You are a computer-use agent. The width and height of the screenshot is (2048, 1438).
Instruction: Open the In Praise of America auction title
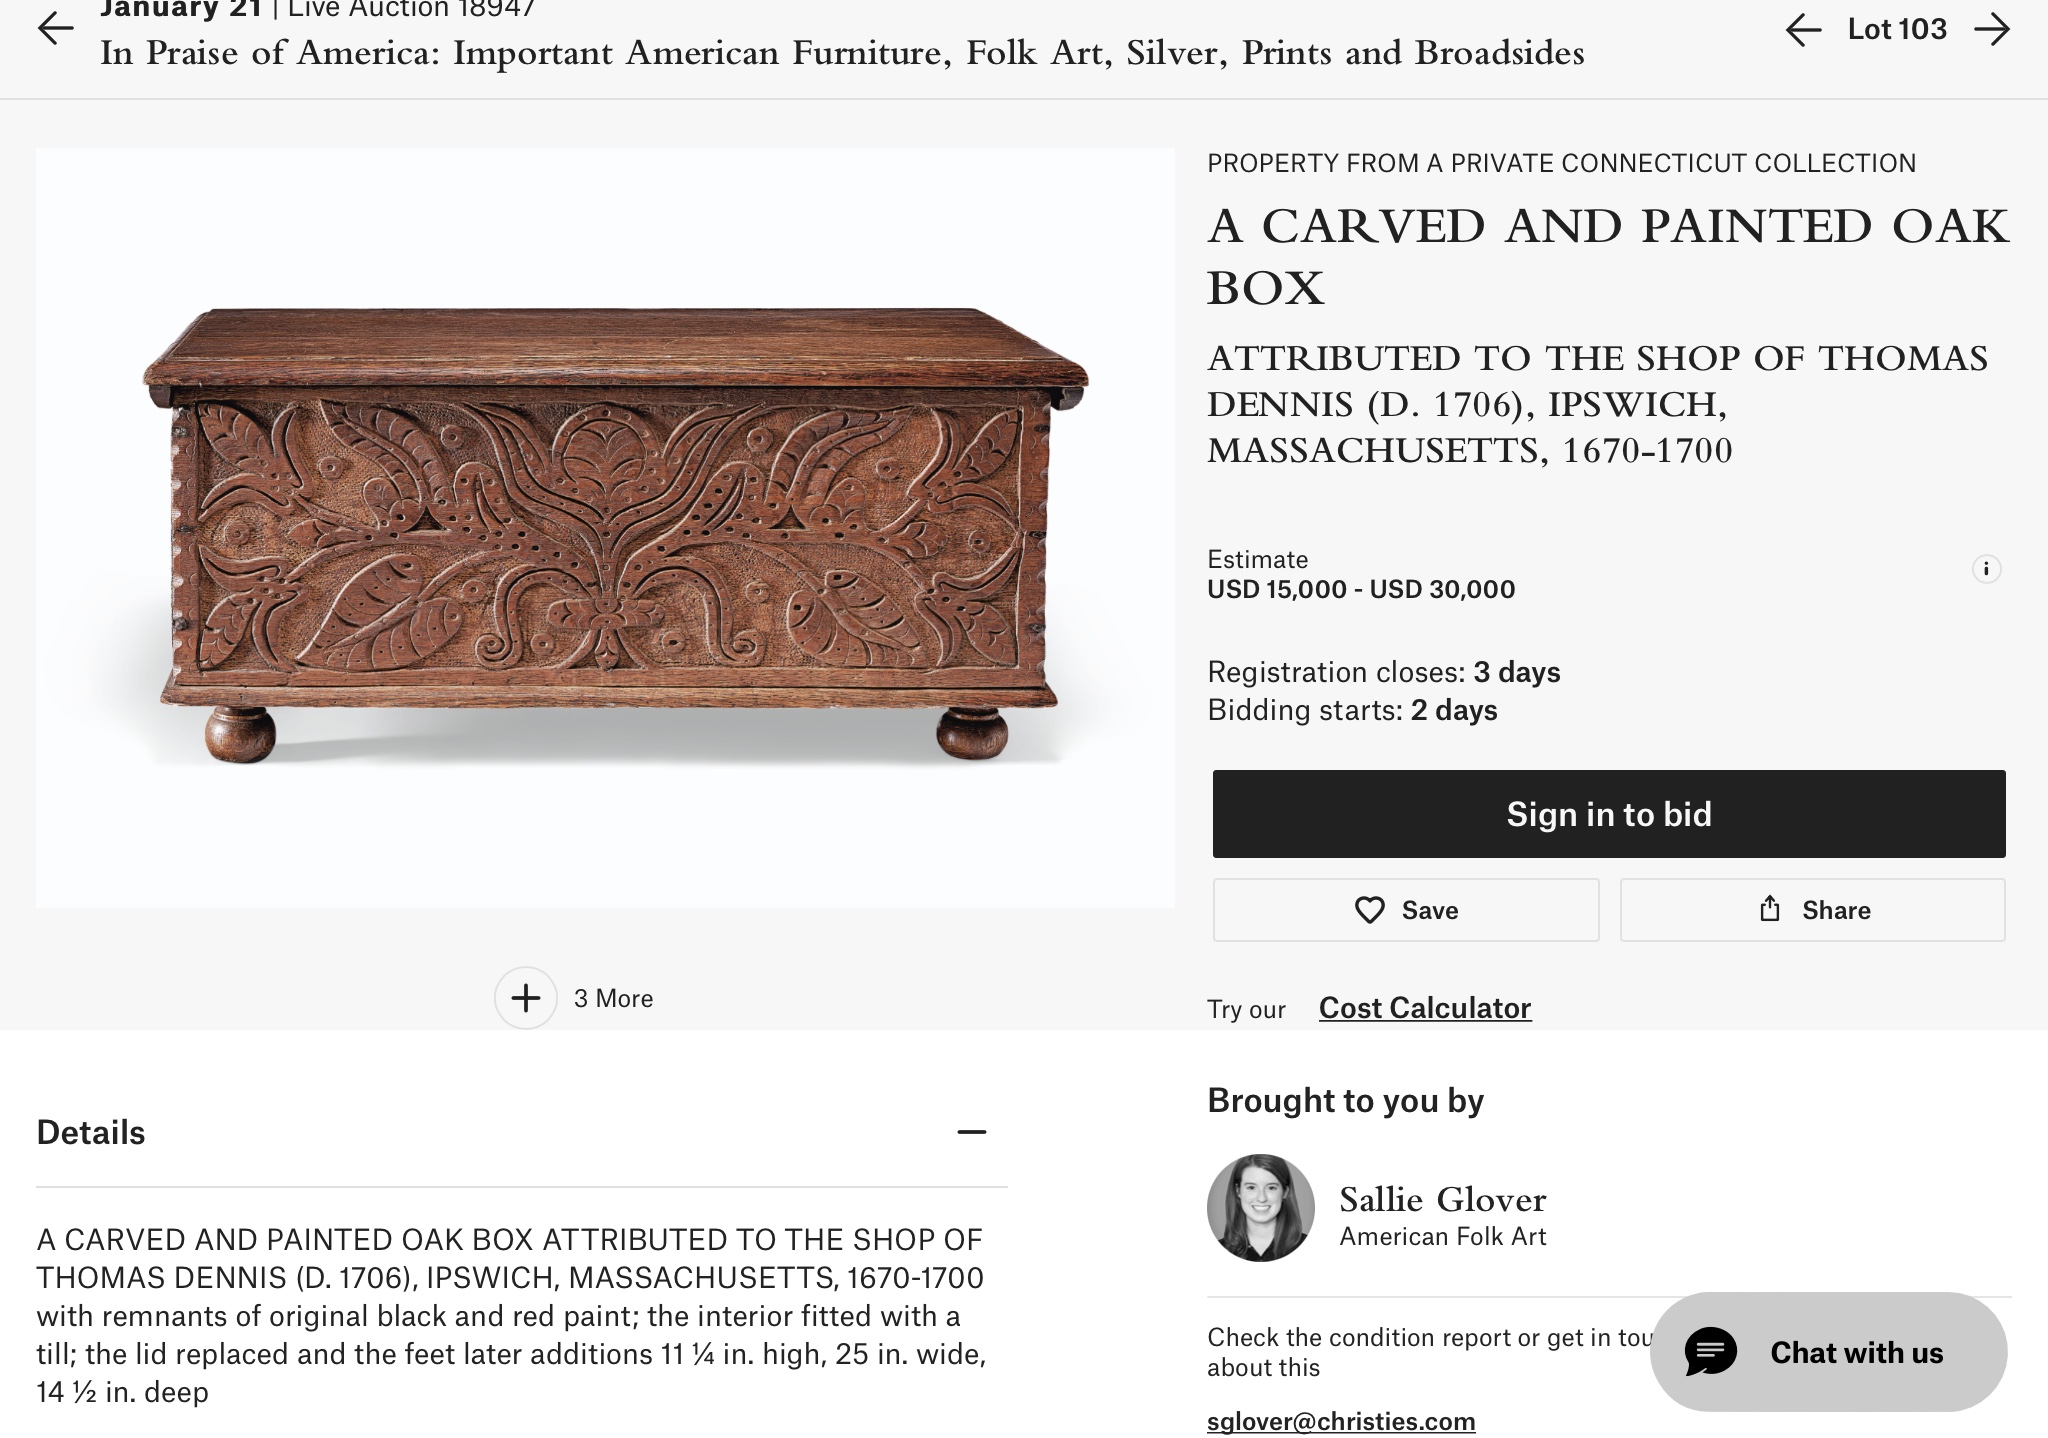[x=842, y=53]
